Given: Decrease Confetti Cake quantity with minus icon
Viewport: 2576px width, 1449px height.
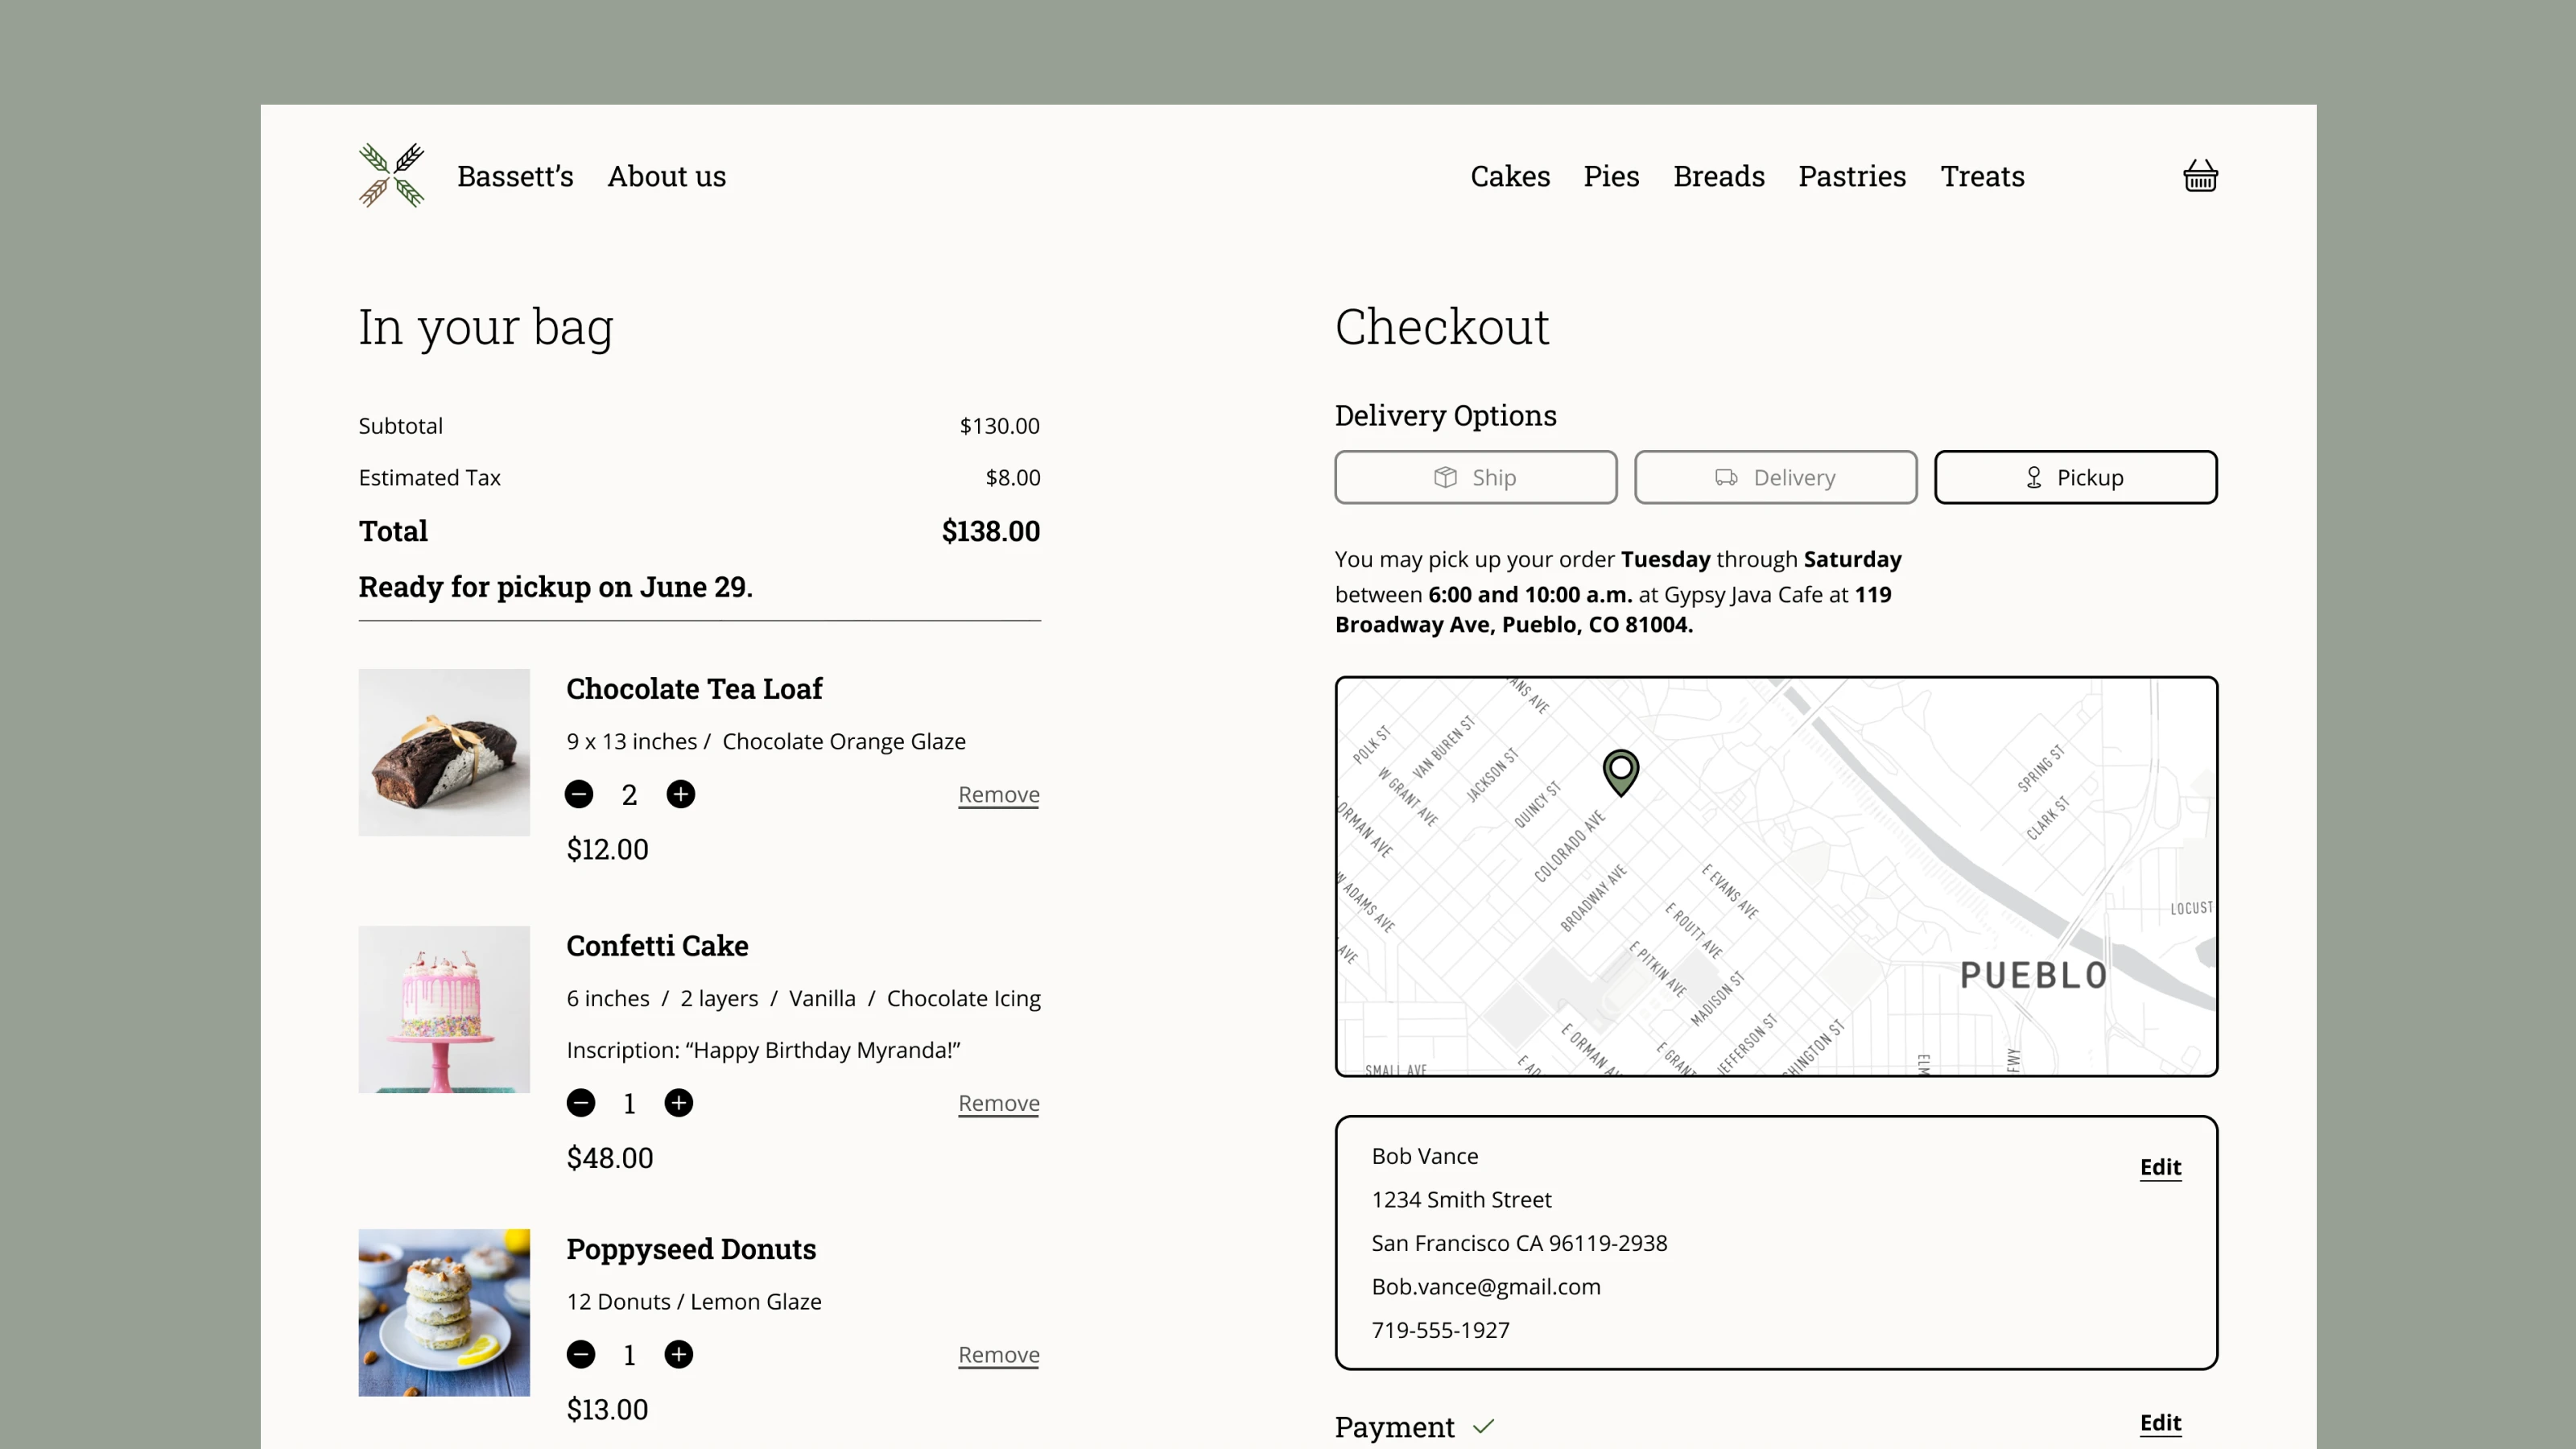Looking at the screenshot, I should tap(581, 1103).
